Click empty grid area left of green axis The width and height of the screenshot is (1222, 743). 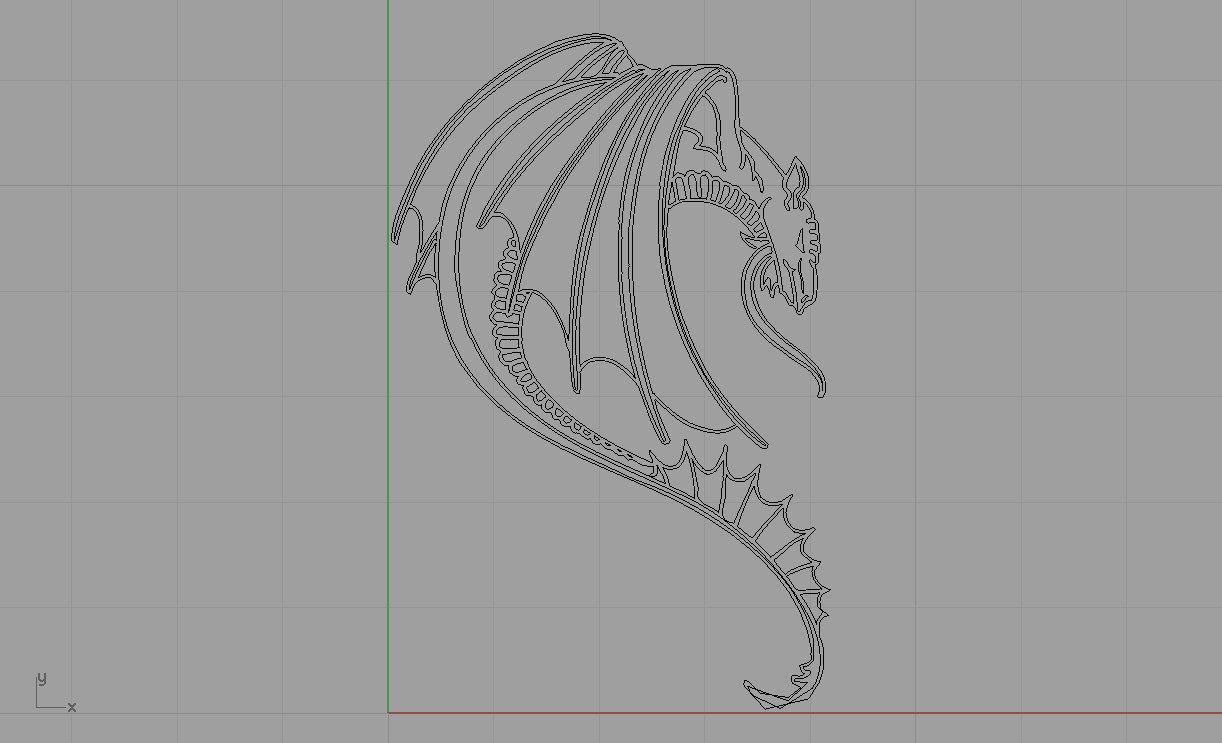point(200,350)
